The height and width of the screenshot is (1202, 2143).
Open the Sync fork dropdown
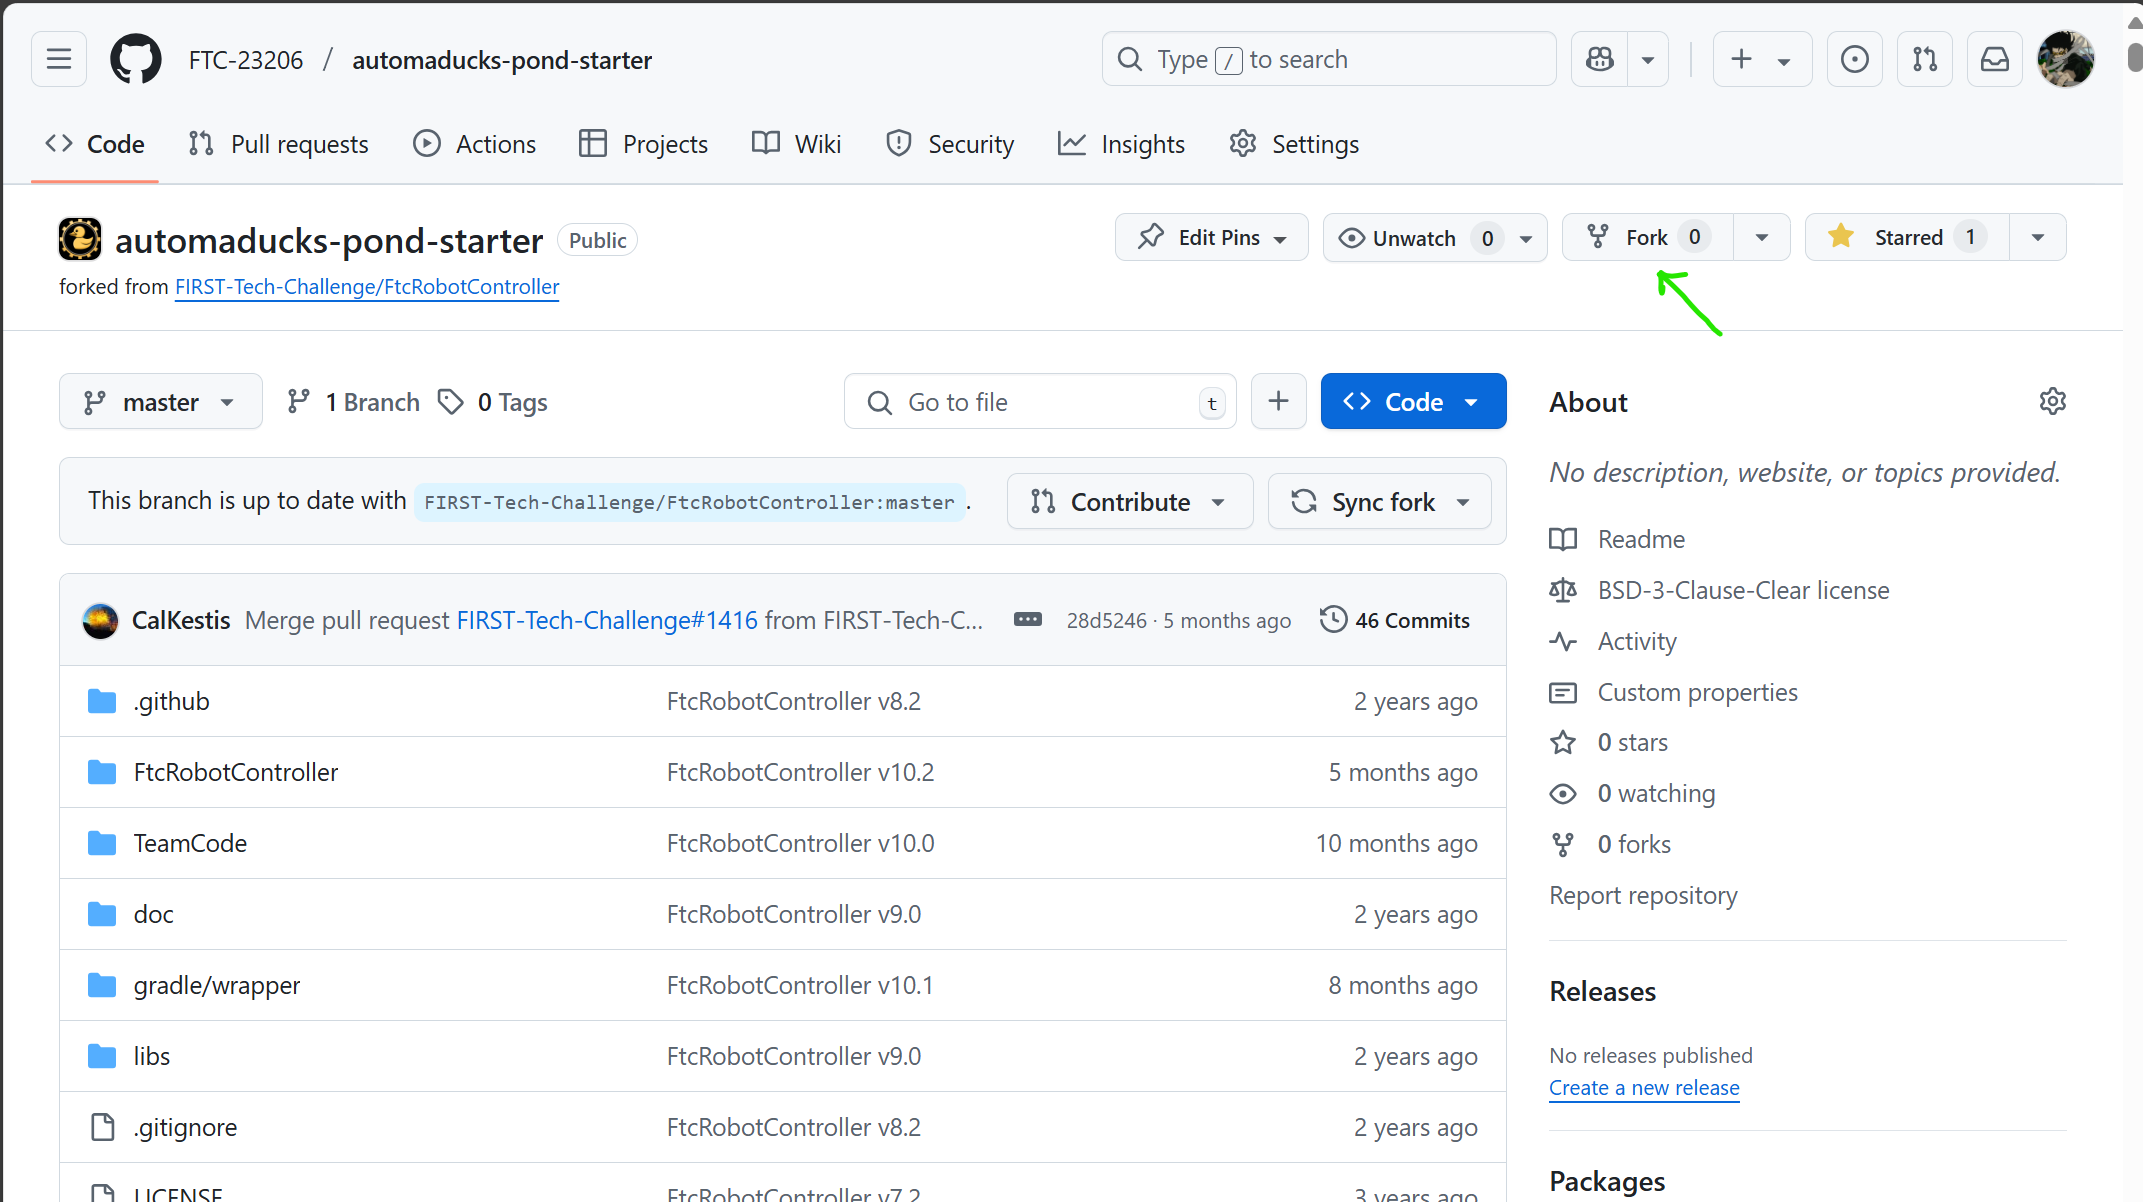[x=1380, y=502]
